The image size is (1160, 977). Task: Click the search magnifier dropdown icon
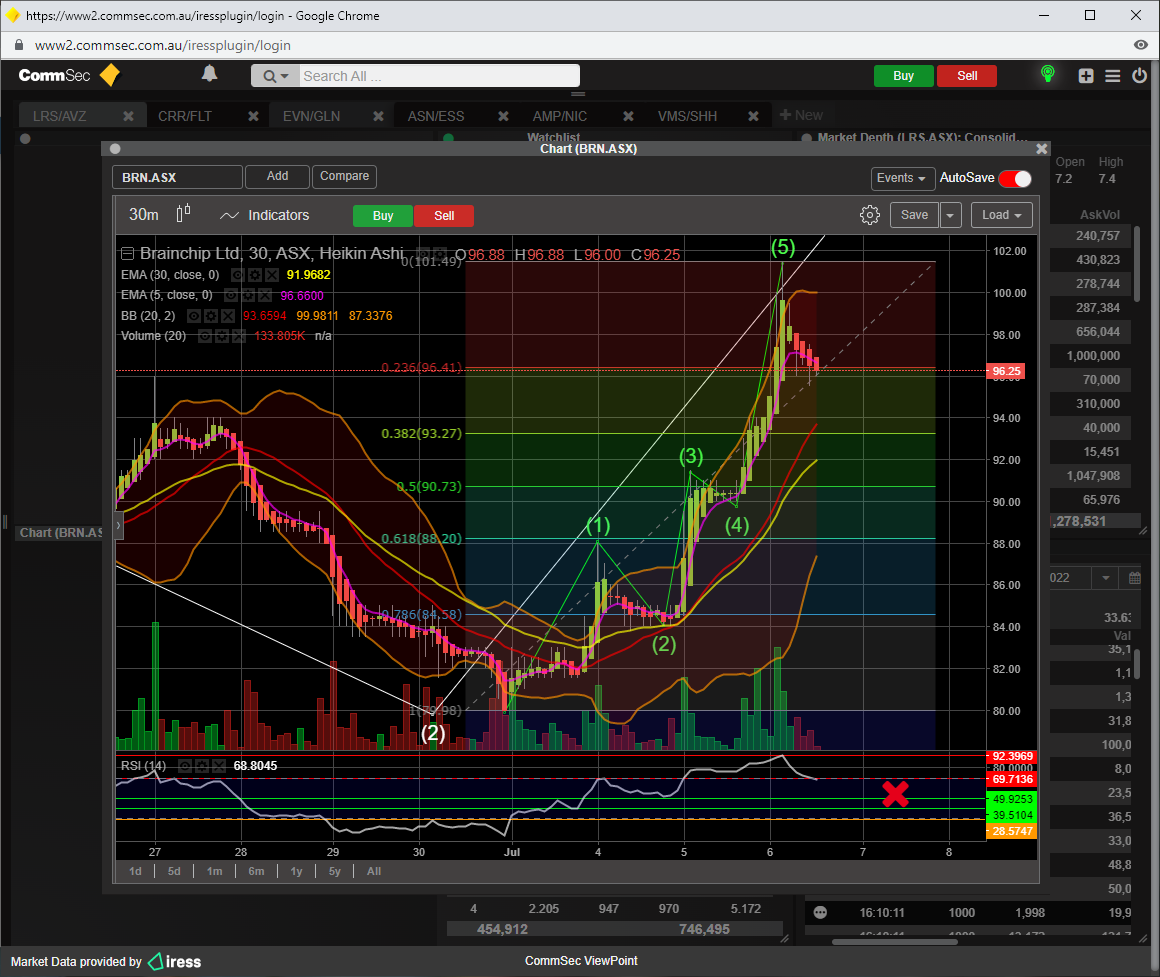pos(275,76)
